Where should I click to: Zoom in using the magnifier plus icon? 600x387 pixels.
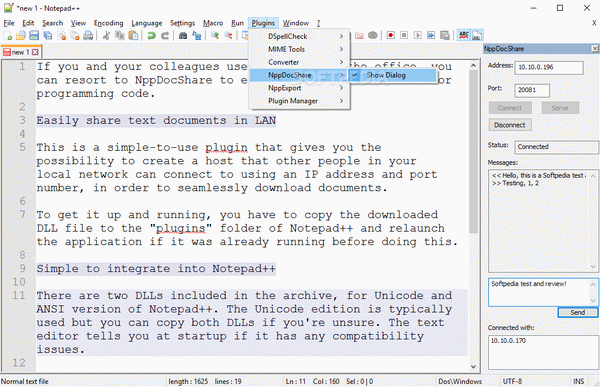coord(215,36)
